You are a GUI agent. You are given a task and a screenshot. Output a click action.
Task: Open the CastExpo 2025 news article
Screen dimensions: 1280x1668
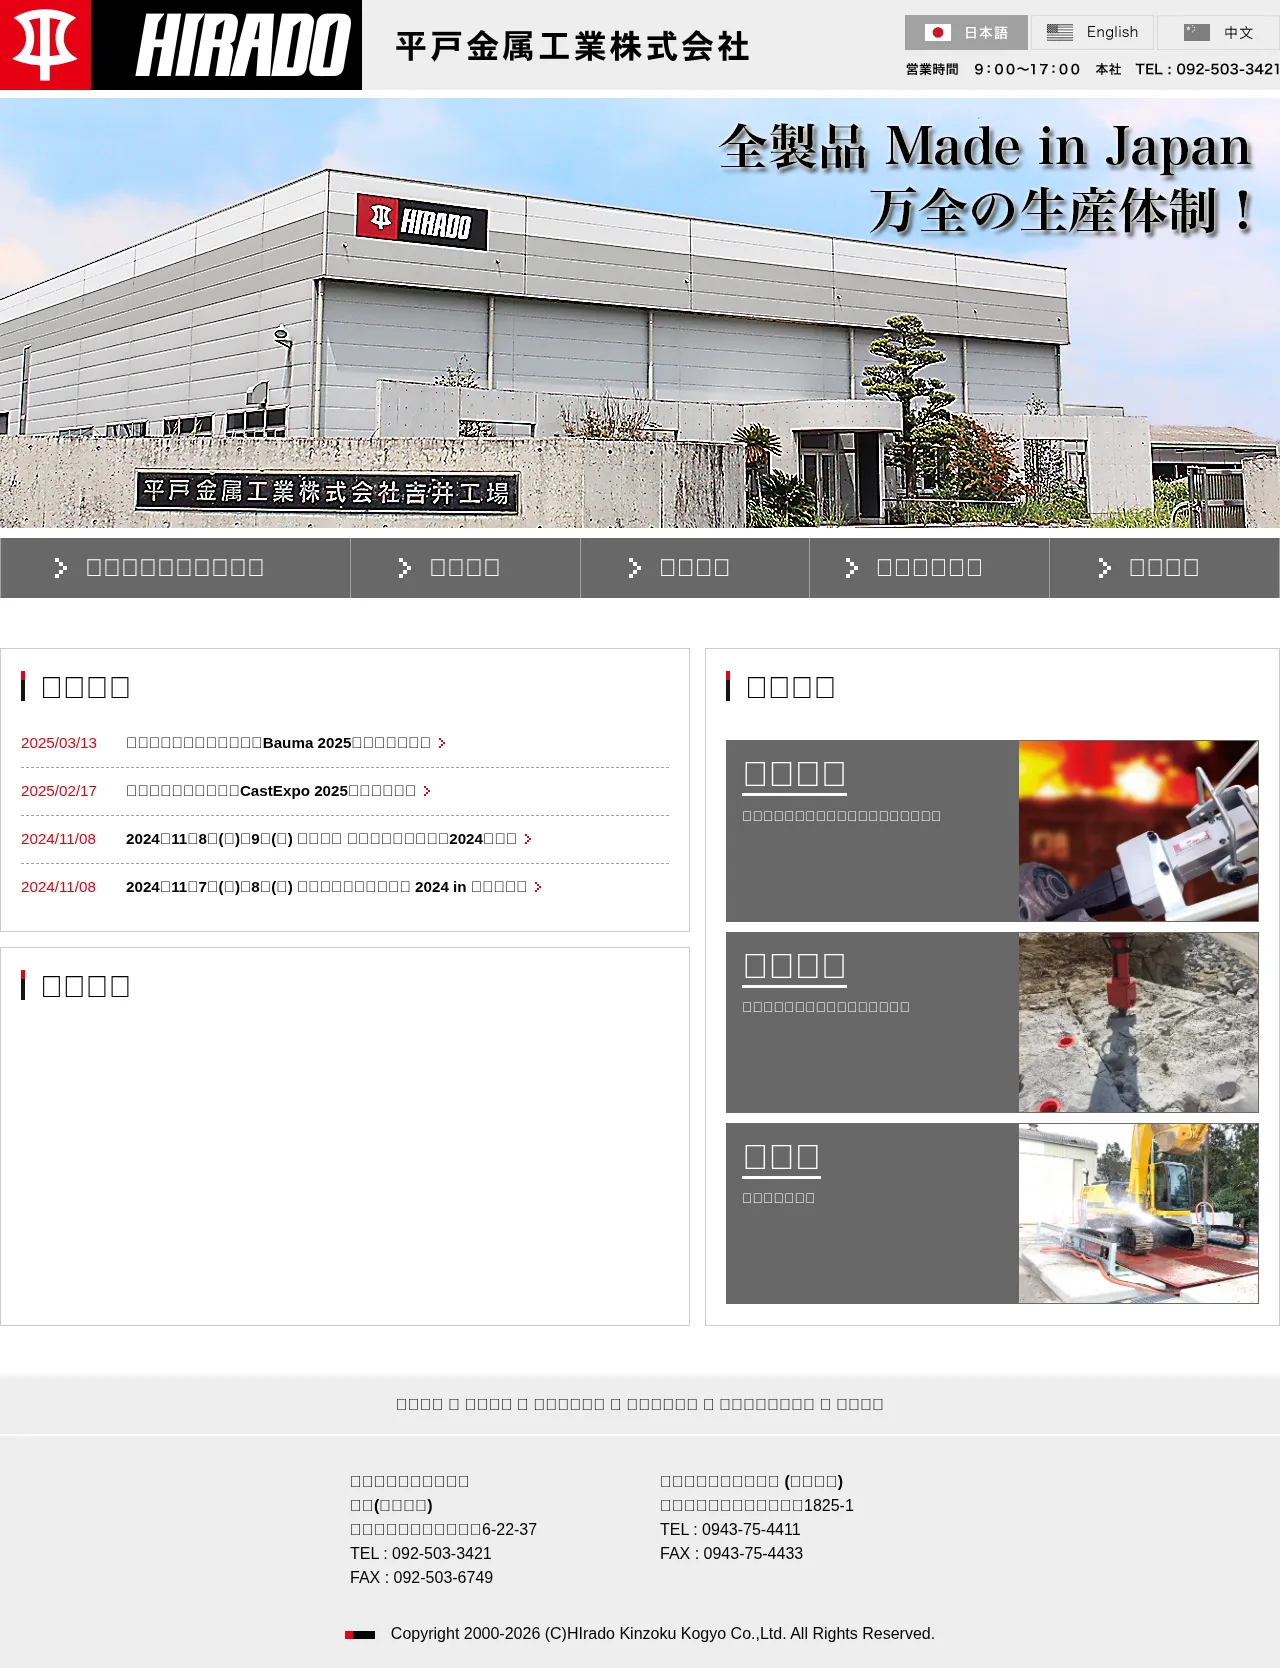coord(270,791)
